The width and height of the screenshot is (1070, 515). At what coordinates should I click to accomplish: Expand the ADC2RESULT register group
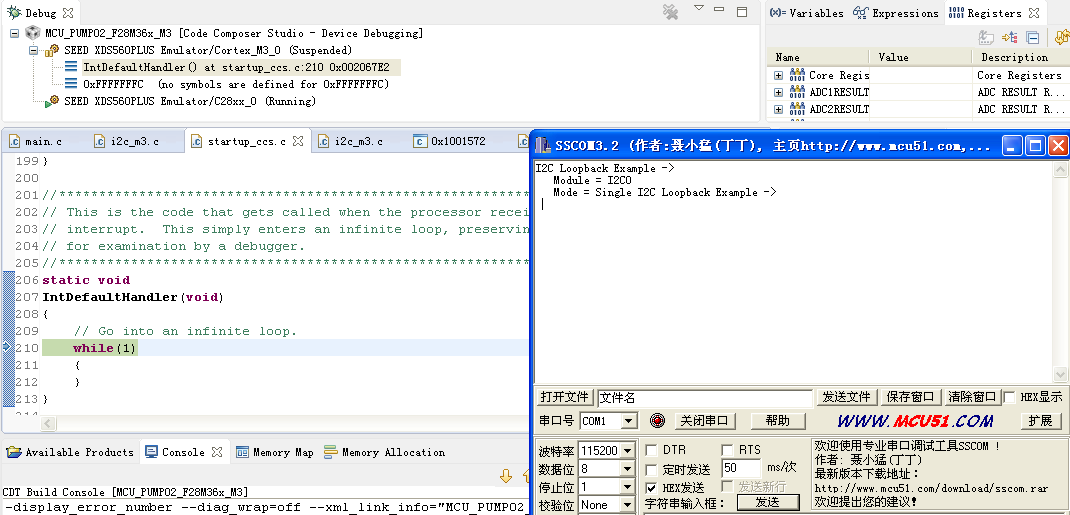(779, 109)
